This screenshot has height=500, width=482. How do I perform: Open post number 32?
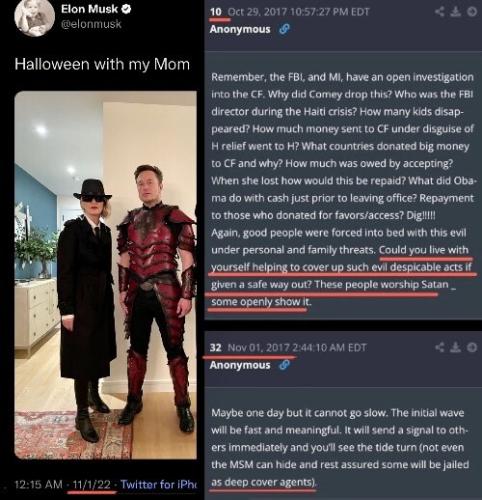coord(216,348)
